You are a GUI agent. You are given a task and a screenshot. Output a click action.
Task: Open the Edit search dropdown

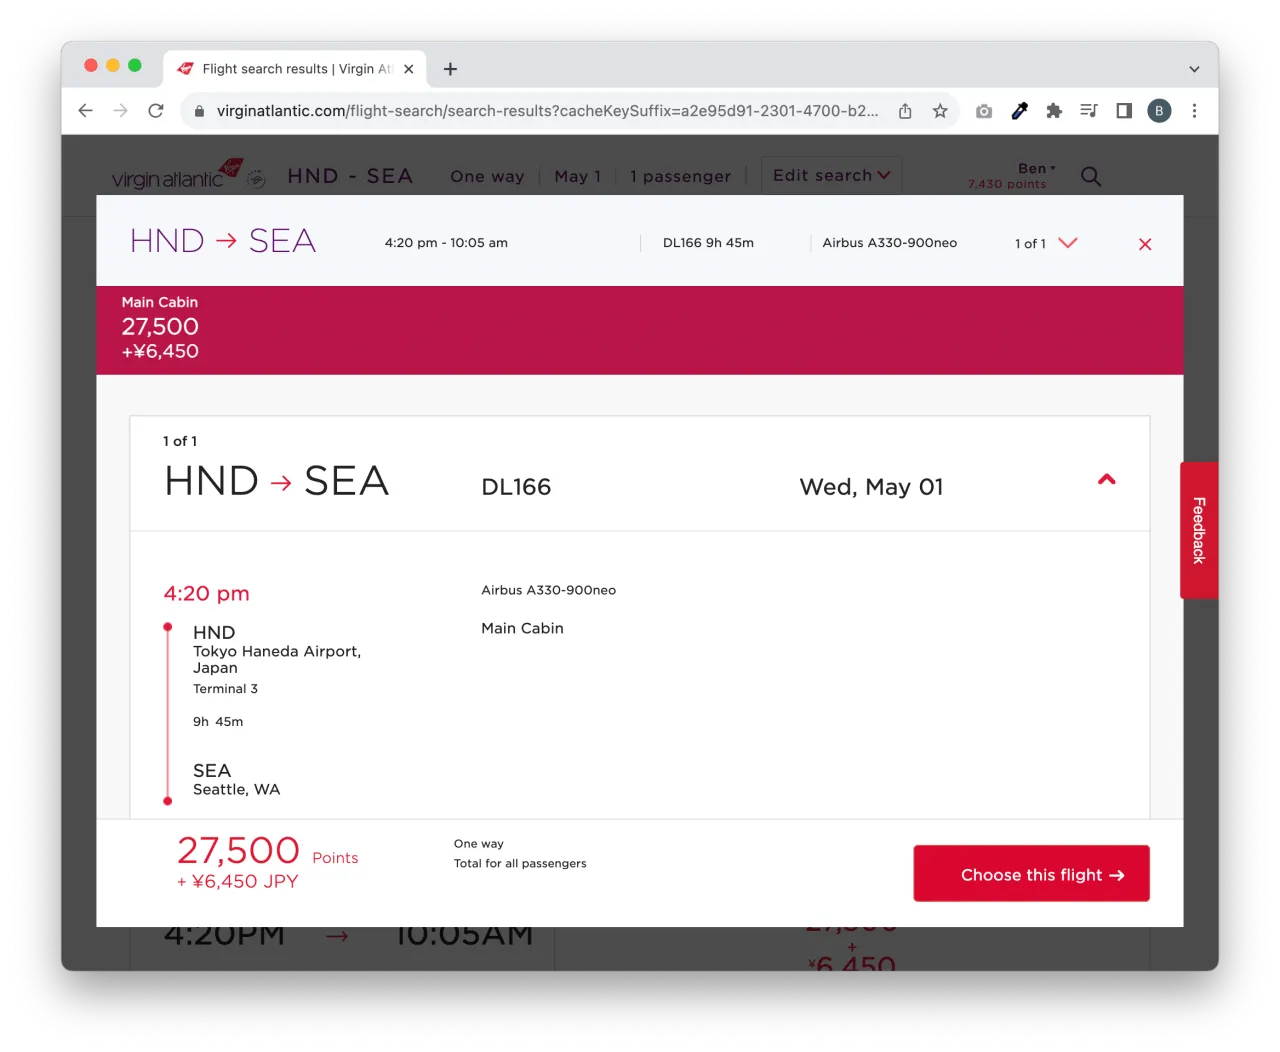[x=831, y=175]
